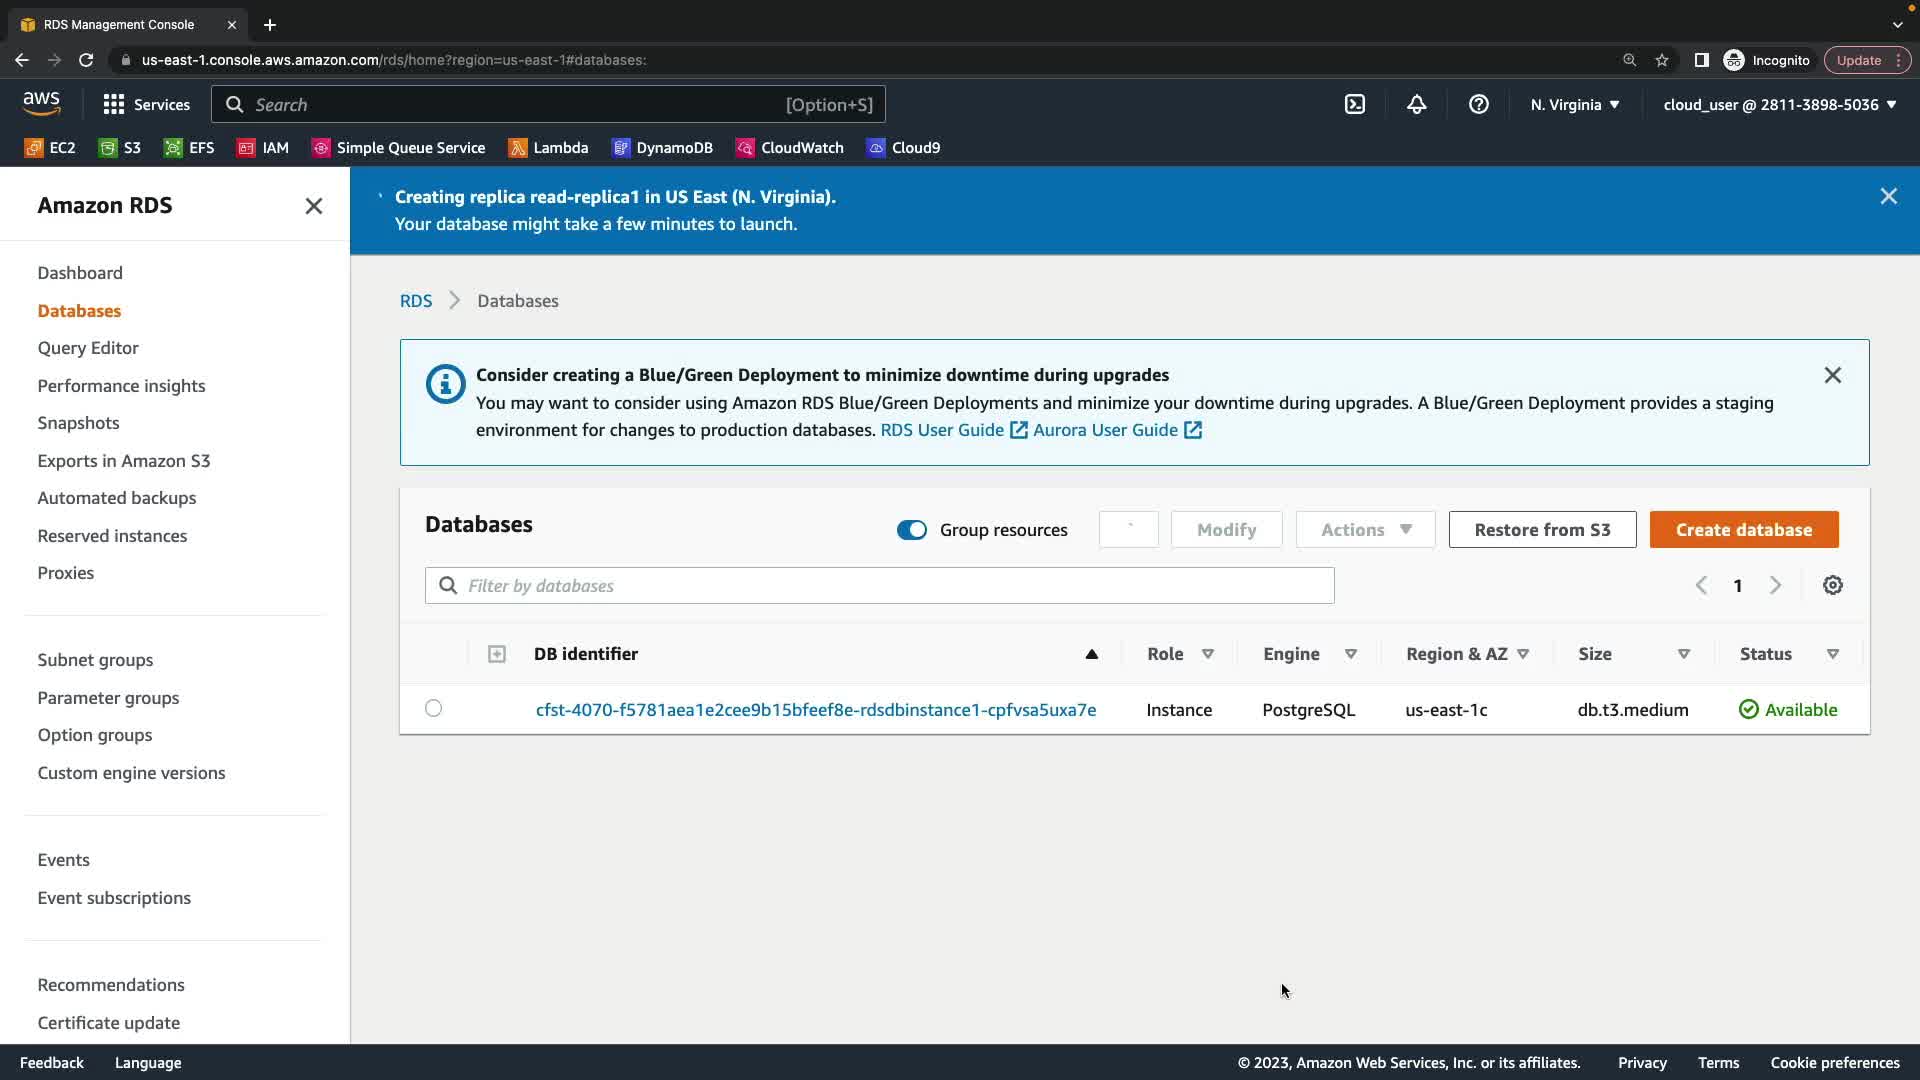Viewport: 1920px width, 1080px height.
Task: Click the notifications bell icon
Action: pyautogui.click(x=1416, y=104)
